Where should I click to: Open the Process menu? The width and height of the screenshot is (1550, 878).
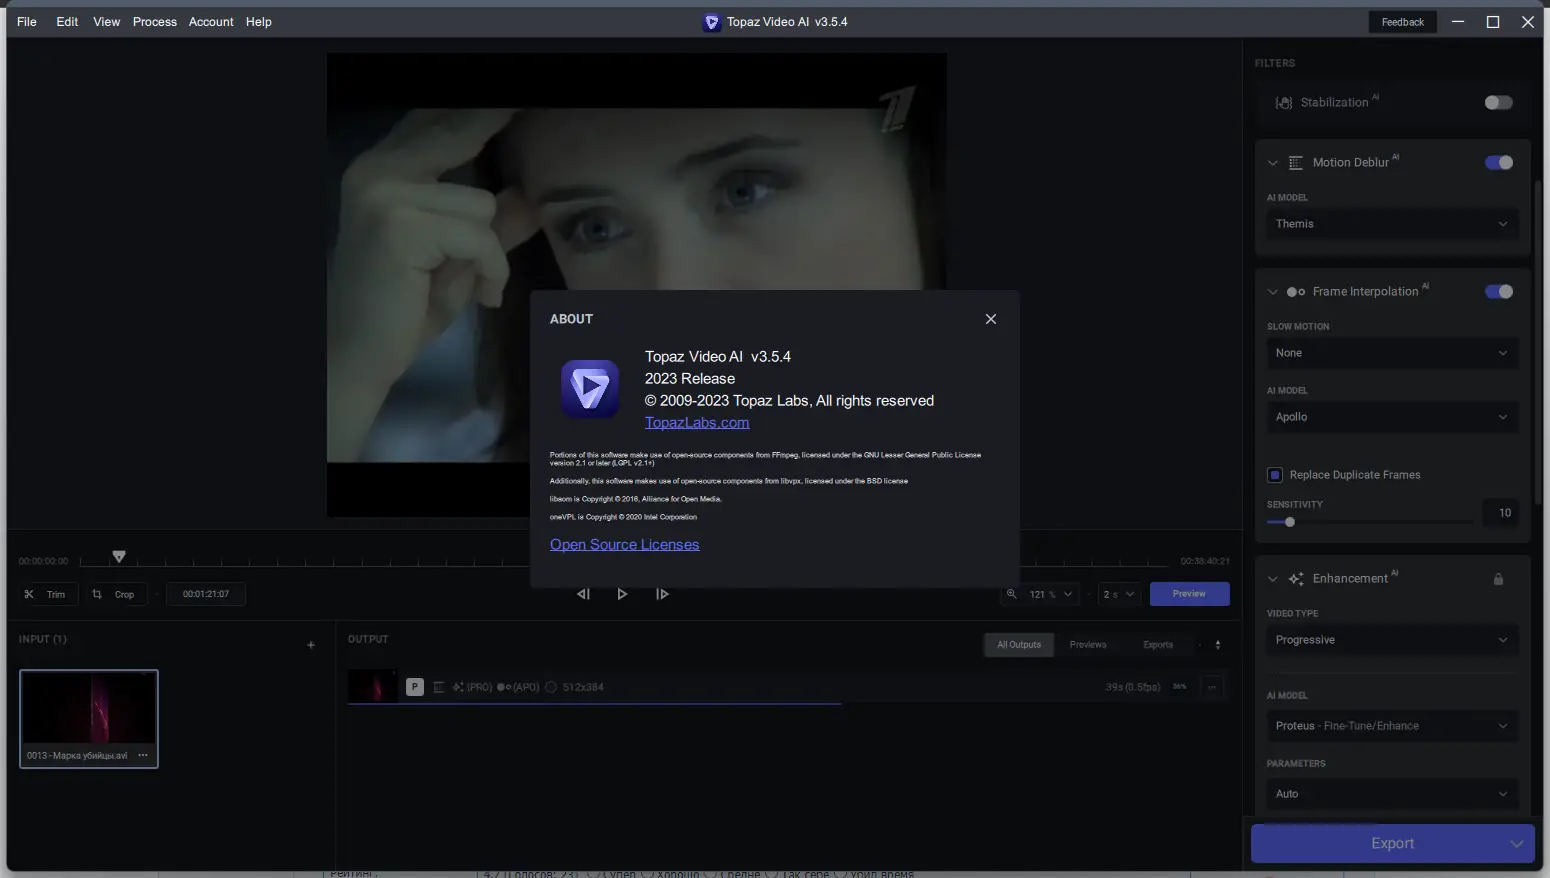click(155, 22)
